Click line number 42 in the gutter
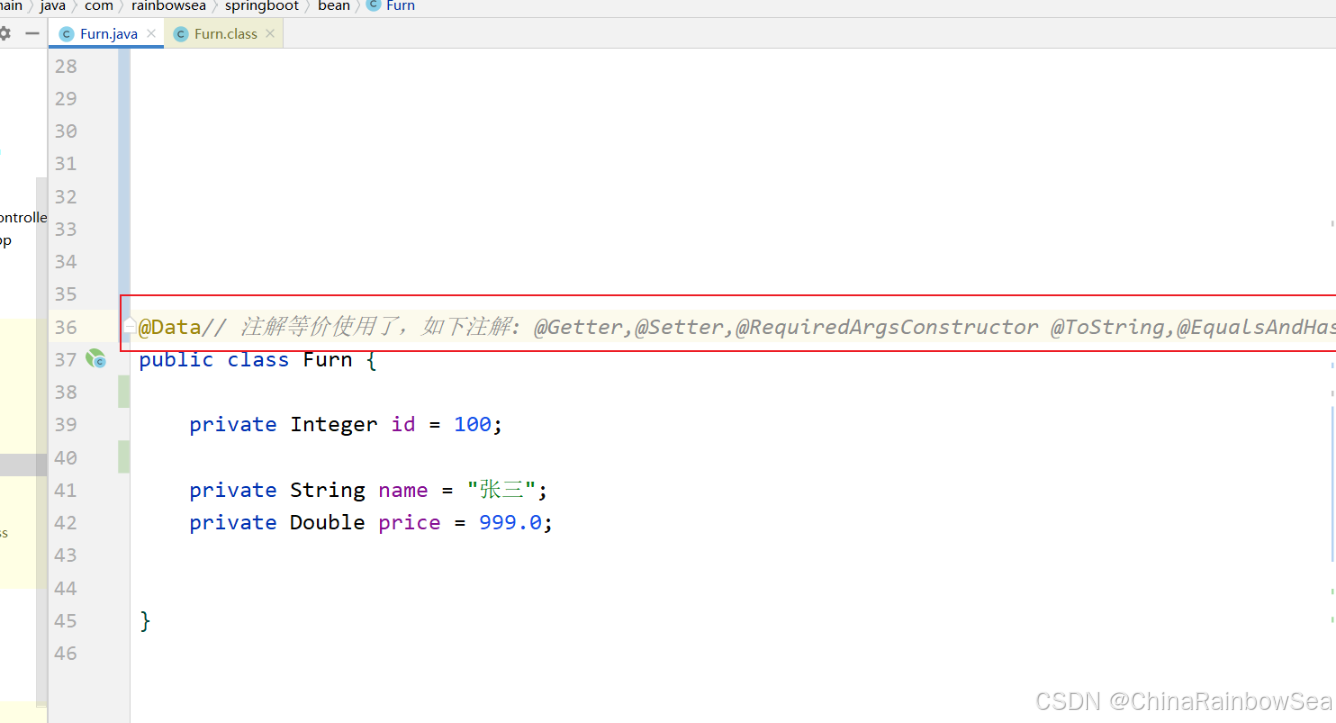The width and height of the screenshot is (1336, 723). tap(66, 523)
